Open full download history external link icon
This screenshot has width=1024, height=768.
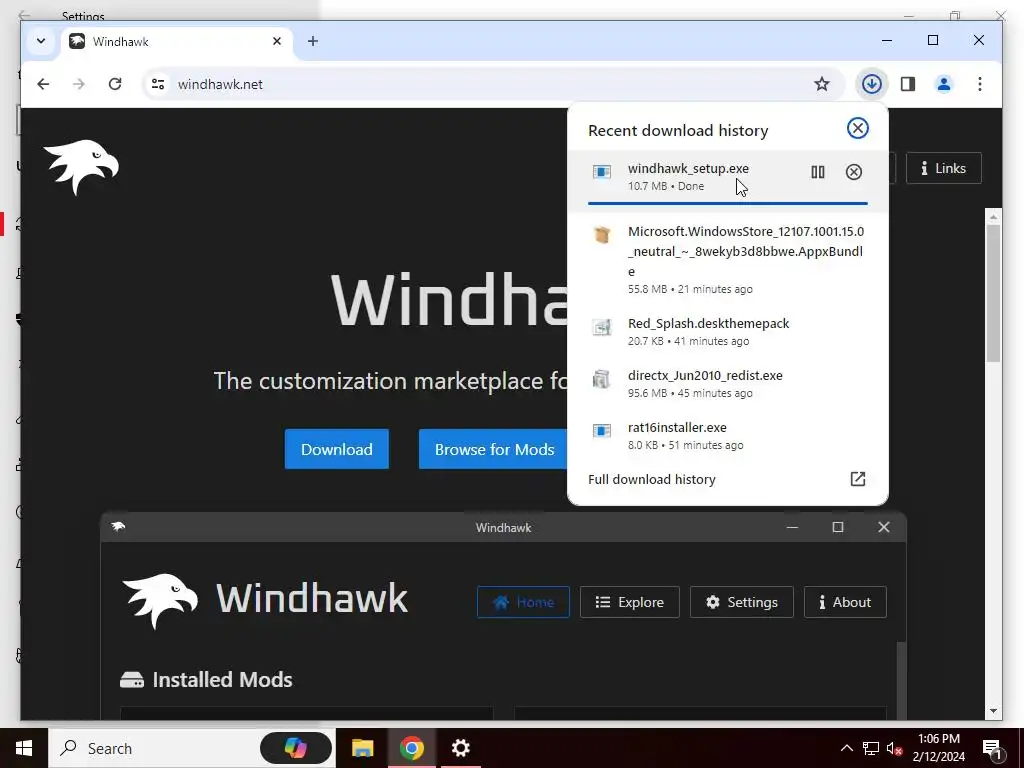pyautogui.click(x=857, y=479)
